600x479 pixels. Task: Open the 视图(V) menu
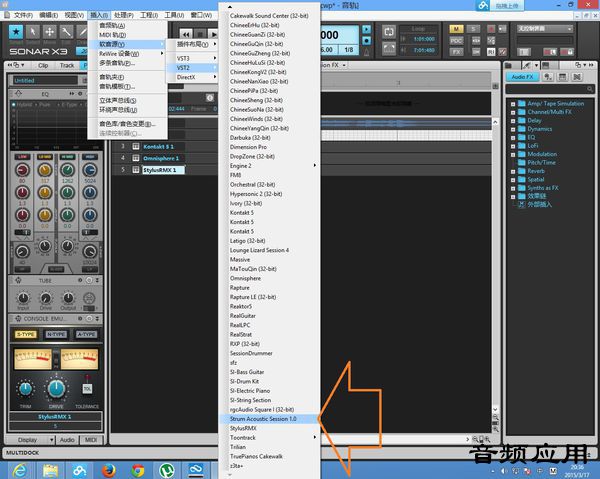(x=74, y=15)
